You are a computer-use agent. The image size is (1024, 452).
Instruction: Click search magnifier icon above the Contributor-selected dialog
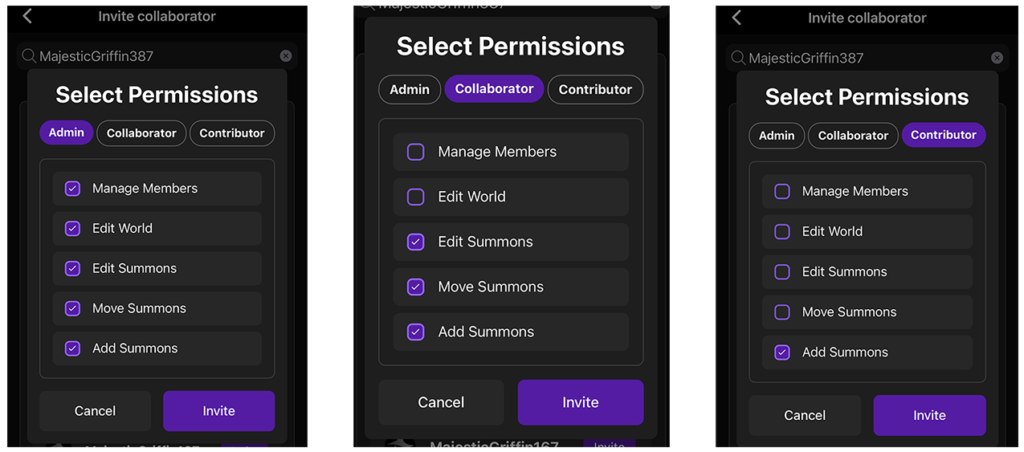(739, 58)
